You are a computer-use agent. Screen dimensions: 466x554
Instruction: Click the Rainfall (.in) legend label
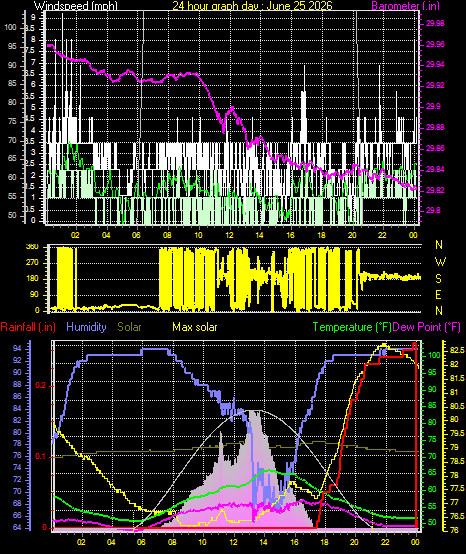click(x=28, y=327)
